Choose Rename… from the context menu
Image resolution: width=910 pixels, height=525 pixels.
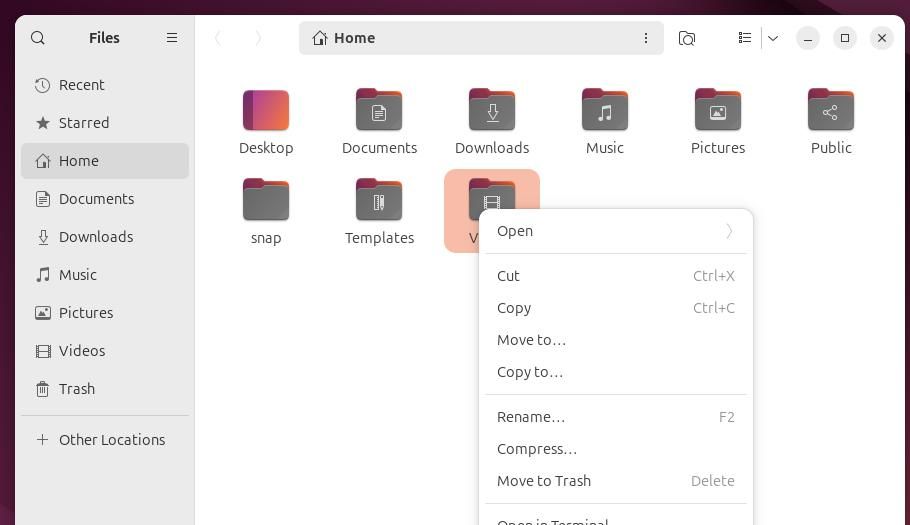(616, 417)
